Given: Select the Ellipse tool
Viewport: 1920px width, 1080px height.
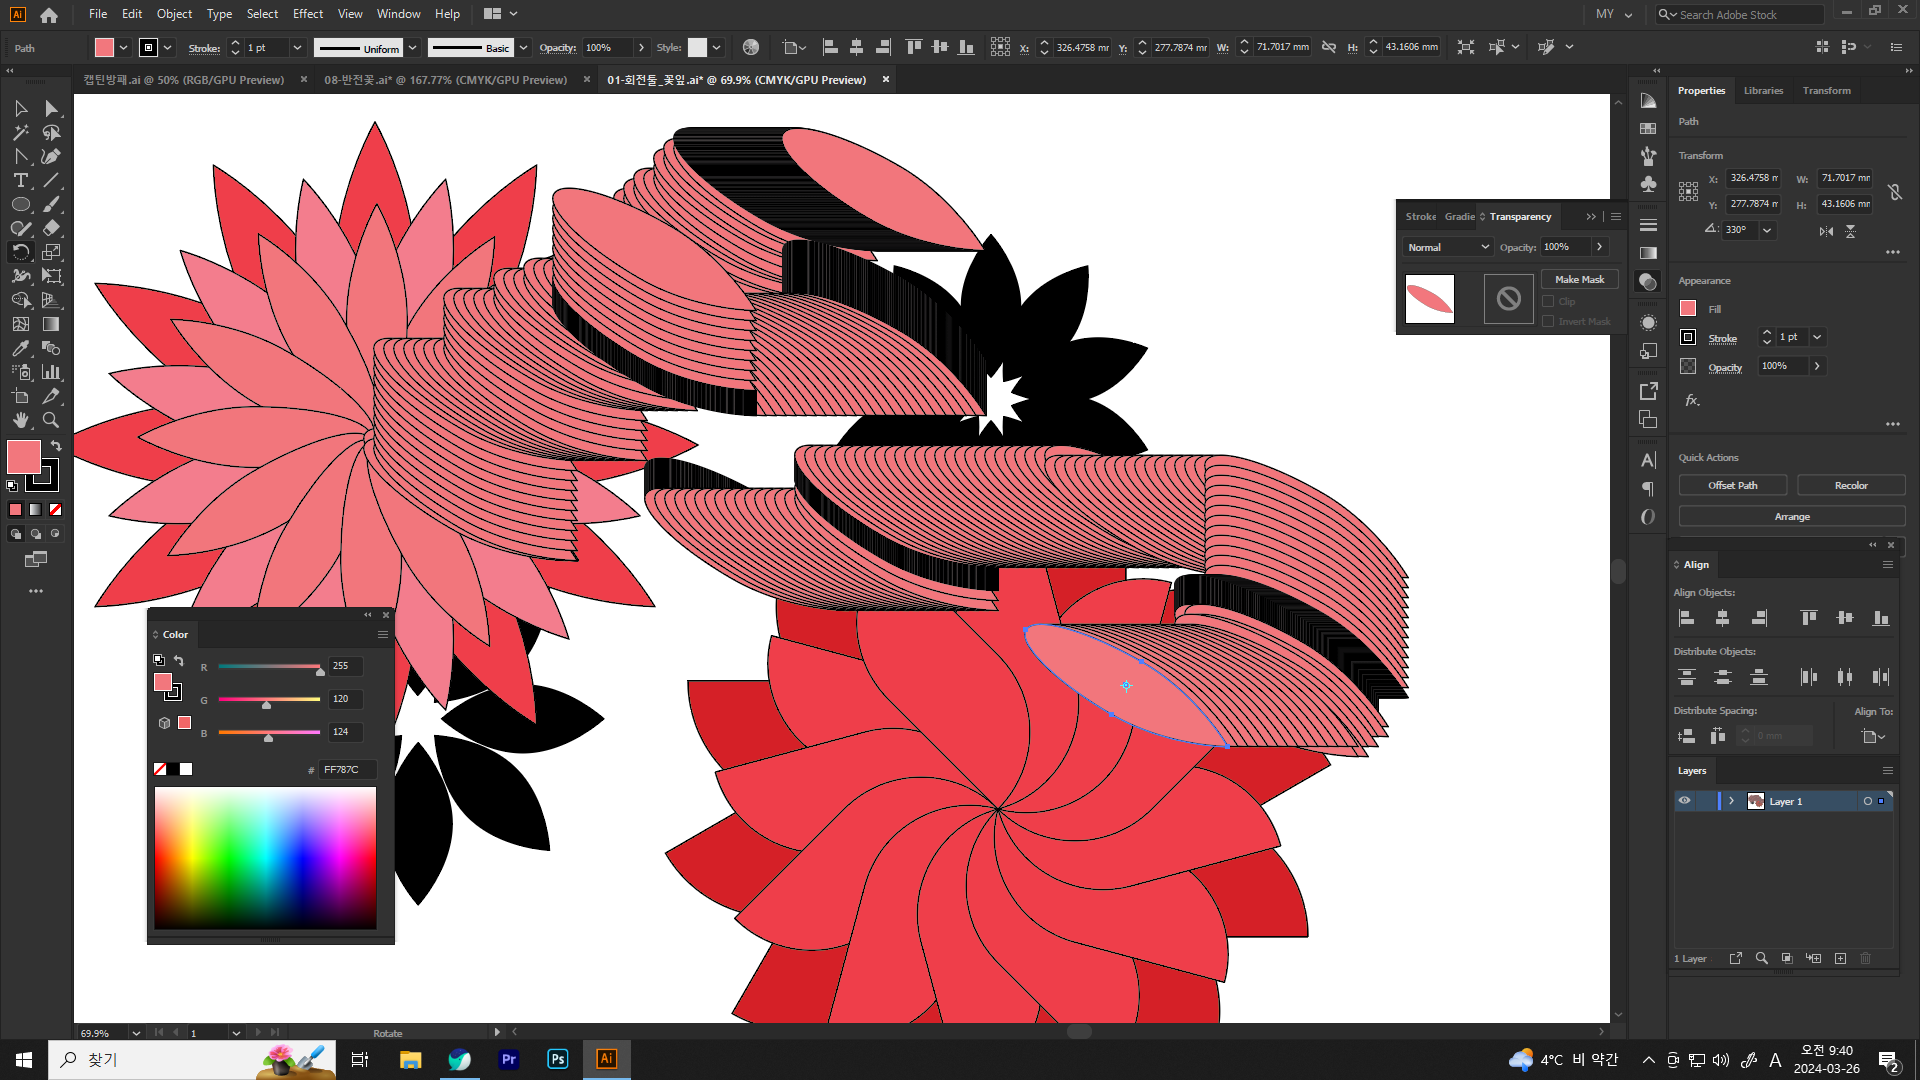Looking at the screenshot, I should (20, 205).
